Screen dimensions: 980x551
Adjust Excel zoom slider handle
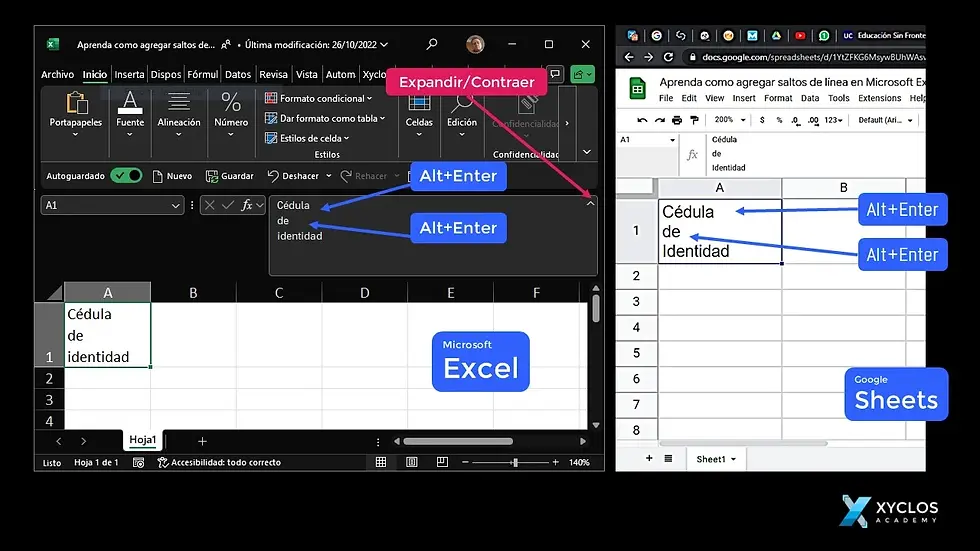tap(515, 462)
